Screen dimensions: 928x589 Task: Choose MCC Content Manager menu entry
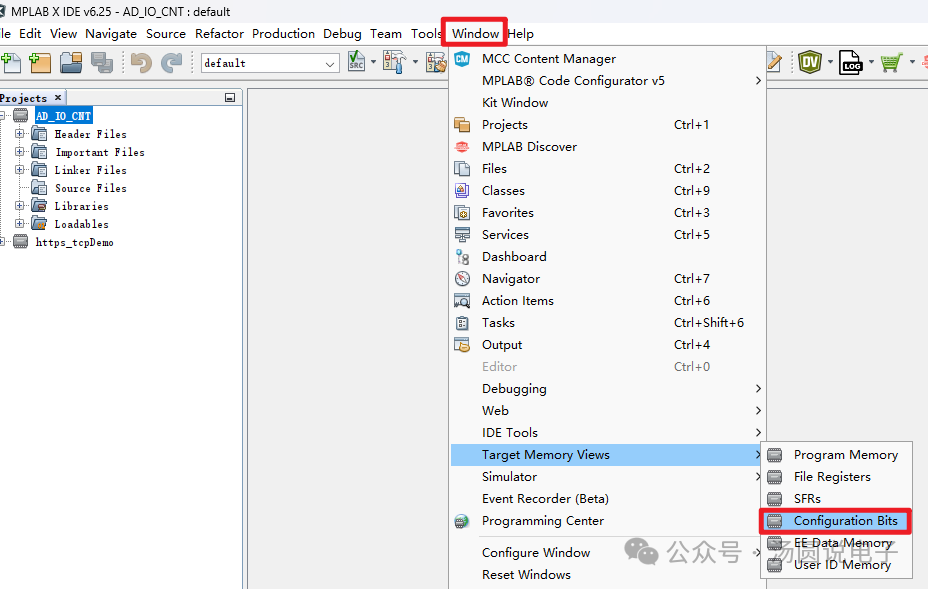608,59
